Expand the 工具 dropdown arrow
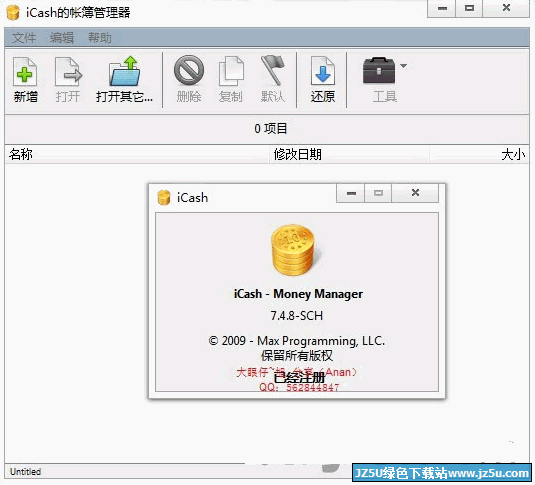Viewport: 535px width, 485px height. [x=403, y=66]
